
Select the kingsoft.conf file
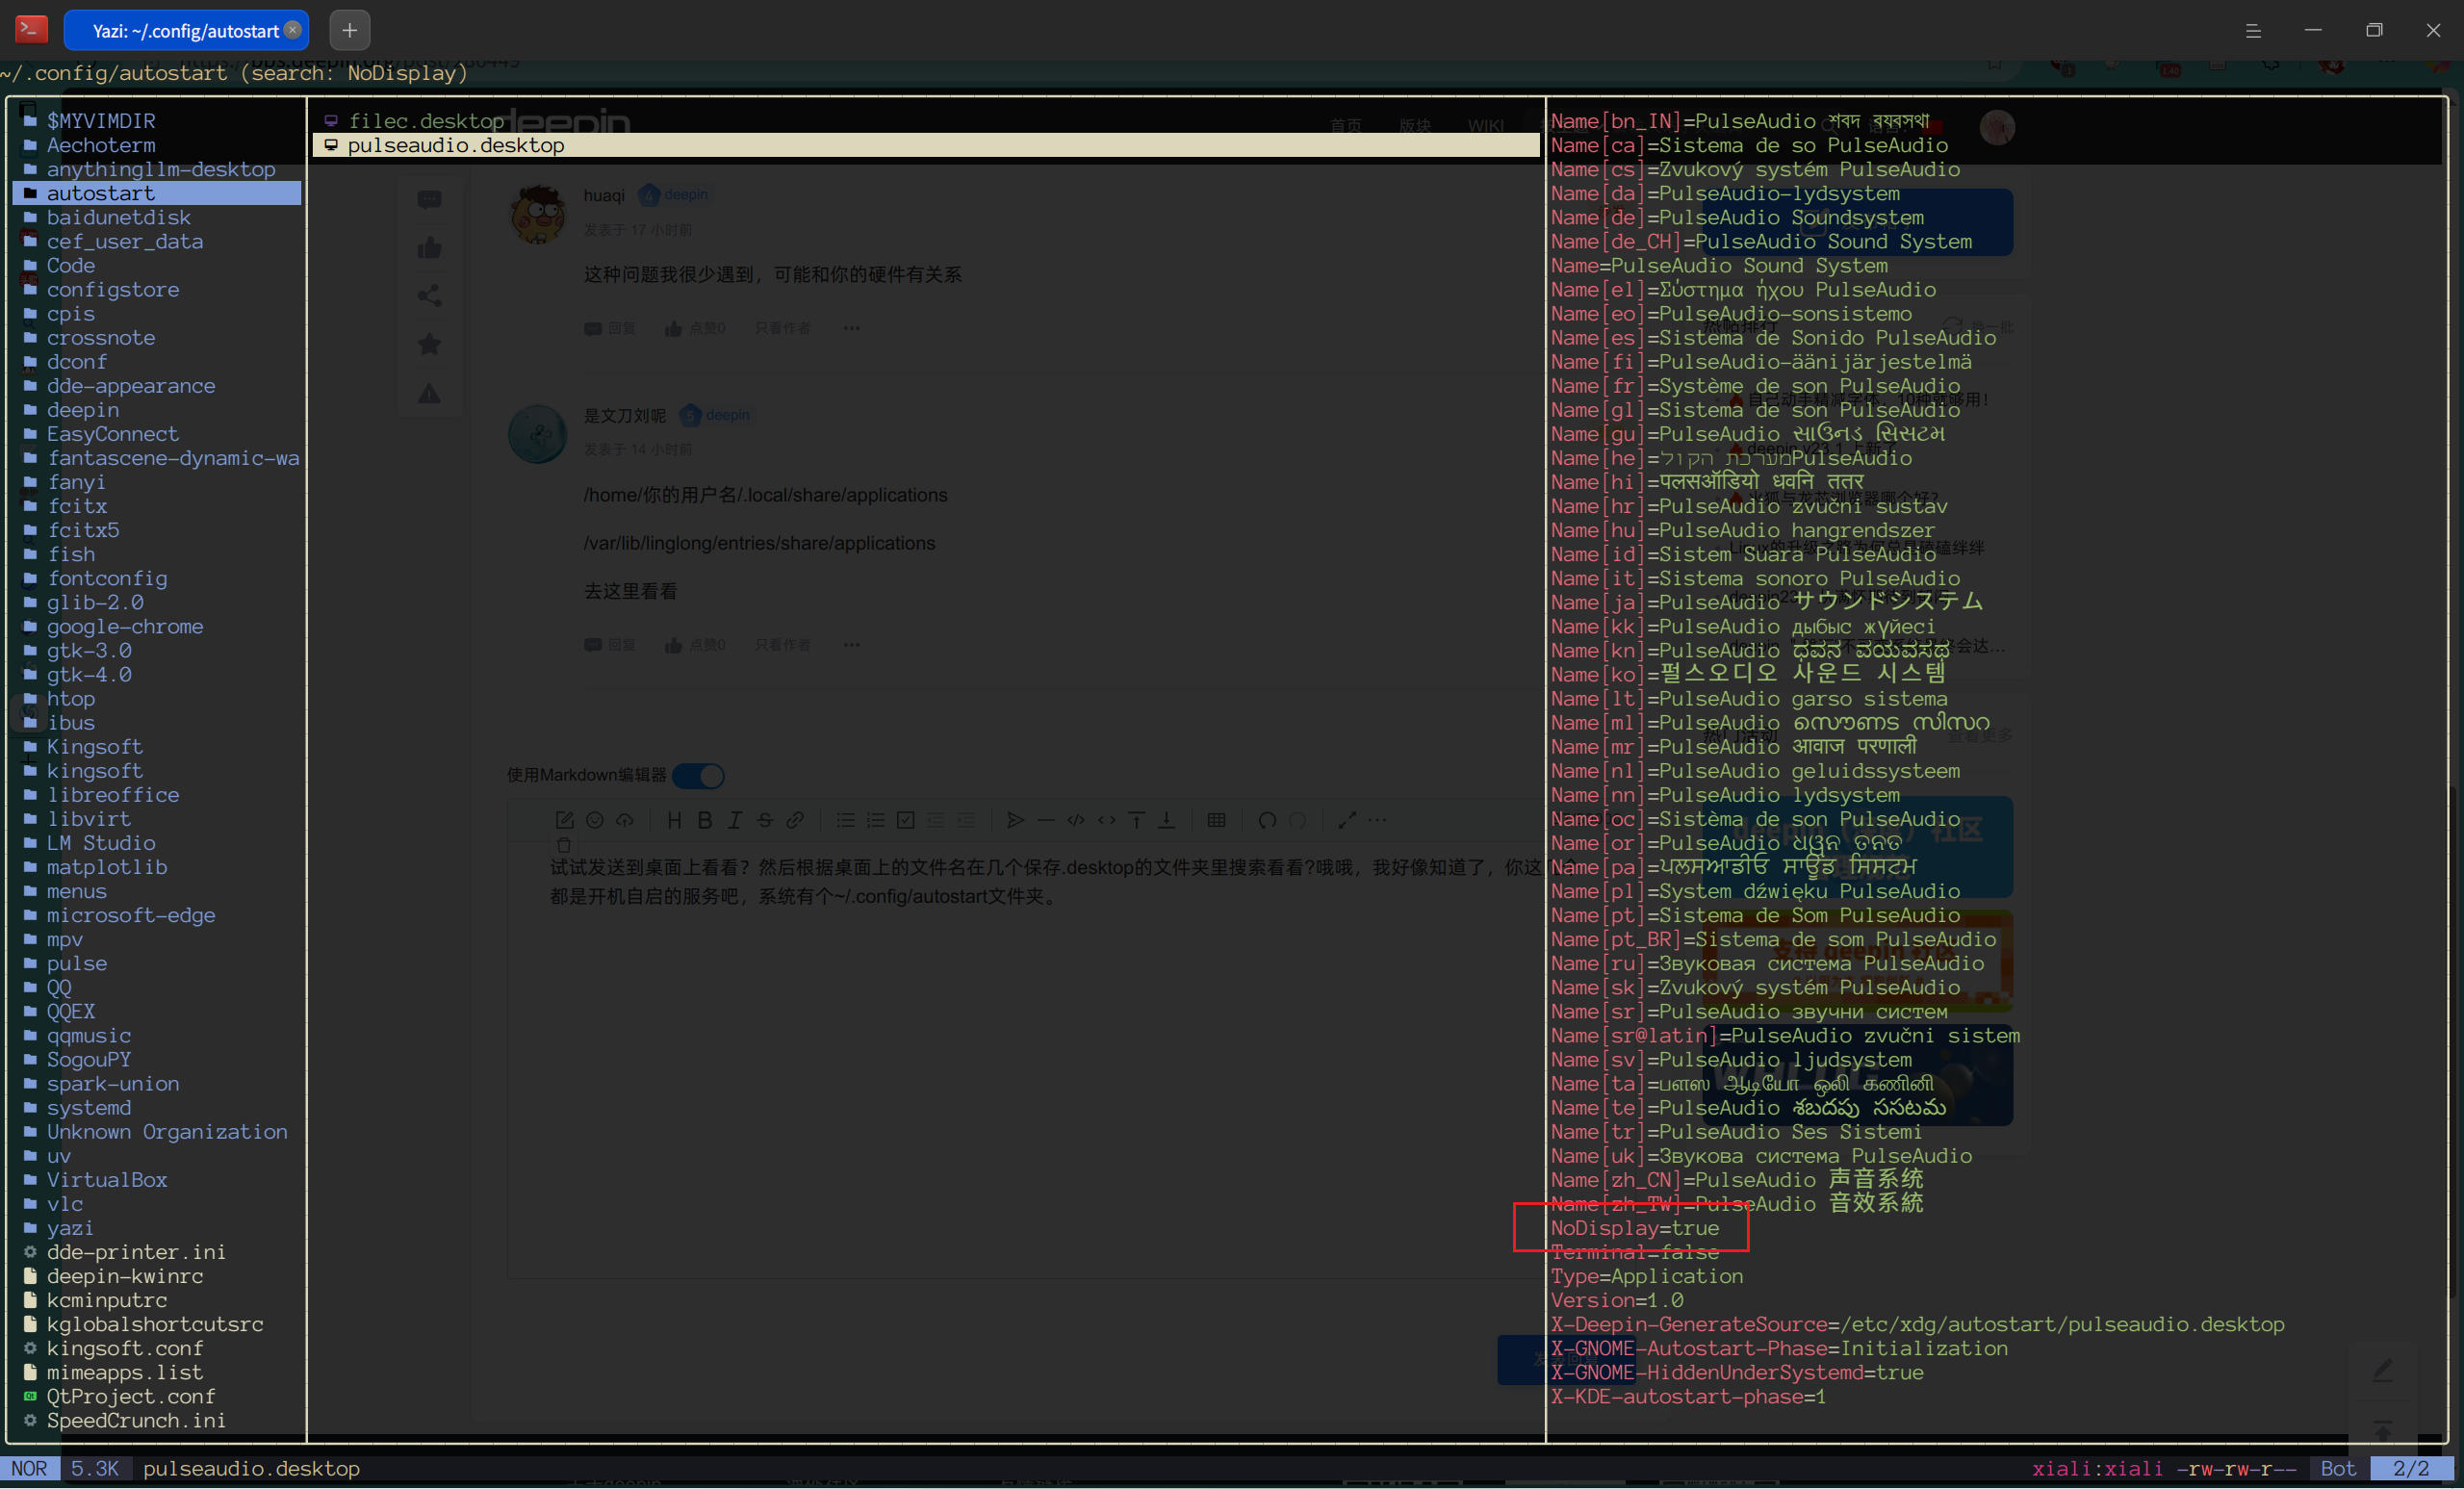[157, 1348]
